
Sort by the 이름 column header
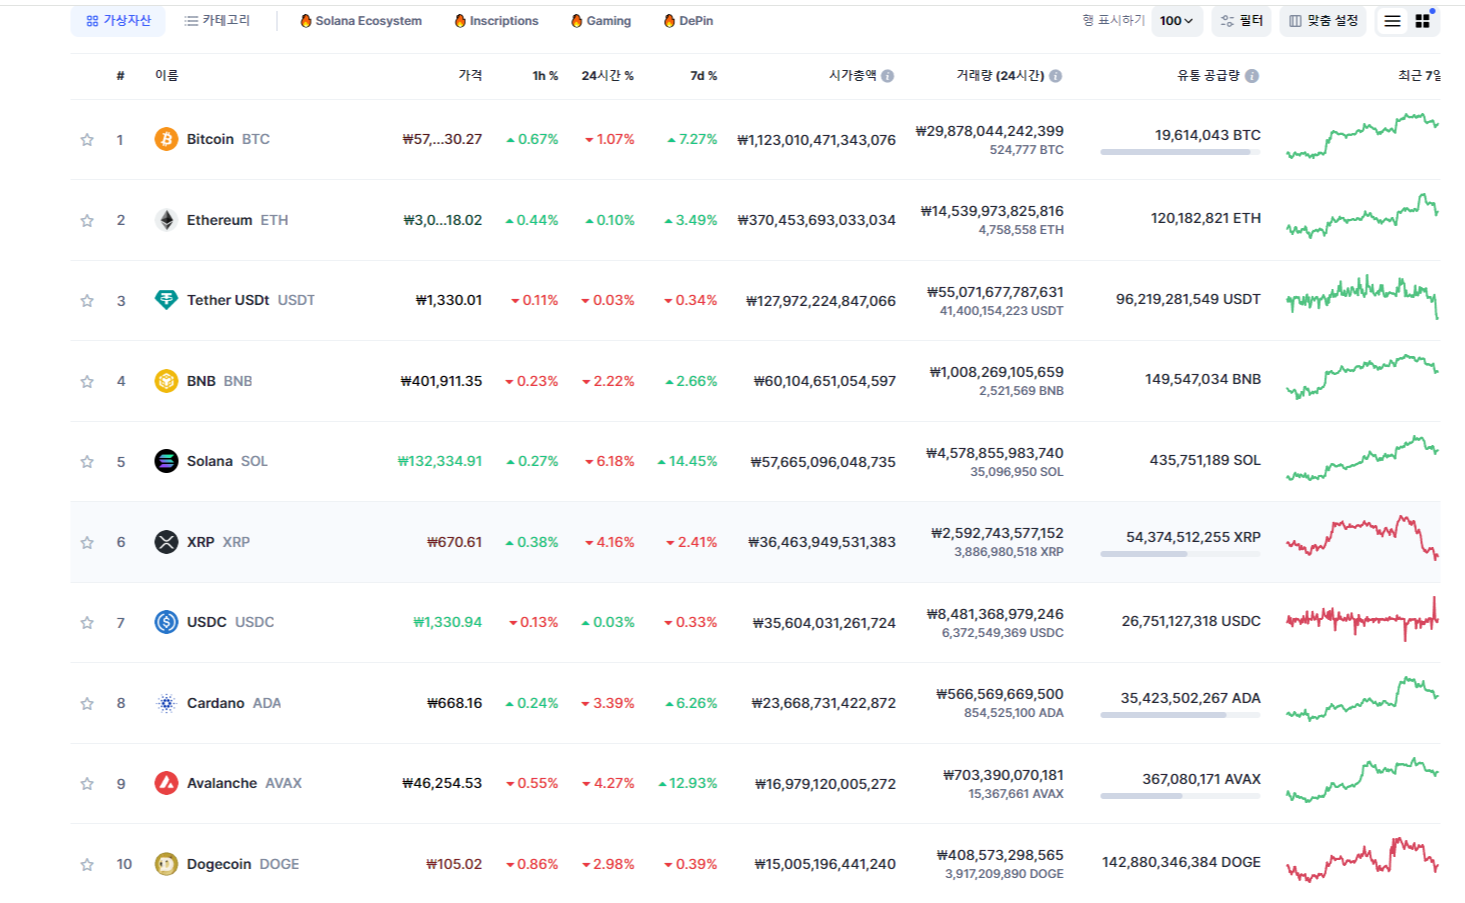coord(166,76)
